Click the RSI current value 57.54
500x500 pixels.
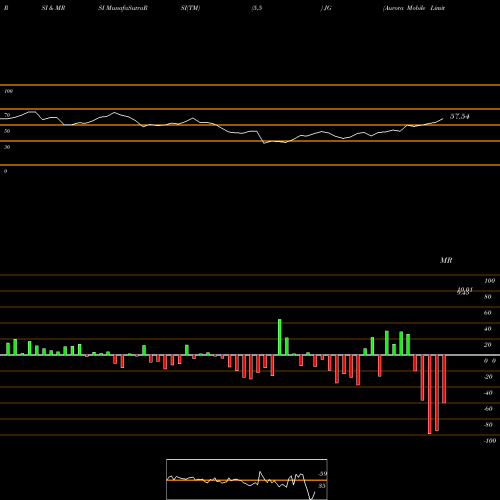(460, 116)
